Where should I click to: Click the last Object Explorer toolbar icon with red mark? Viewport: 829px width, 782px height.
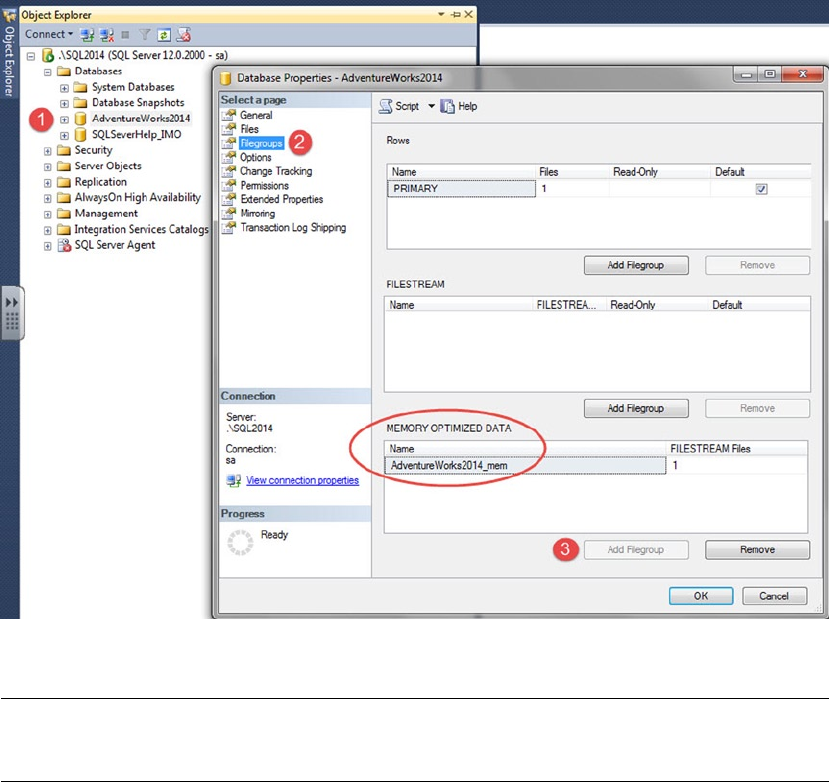tap(183, 35)
